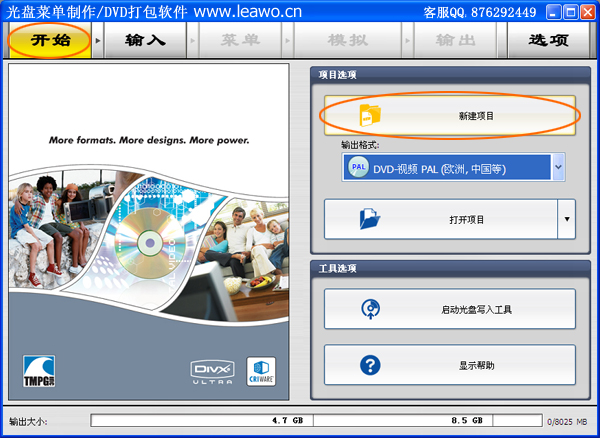The image size is (600, 438).
Task: Click the 输出大小 label
Action: tap(28, 422)
